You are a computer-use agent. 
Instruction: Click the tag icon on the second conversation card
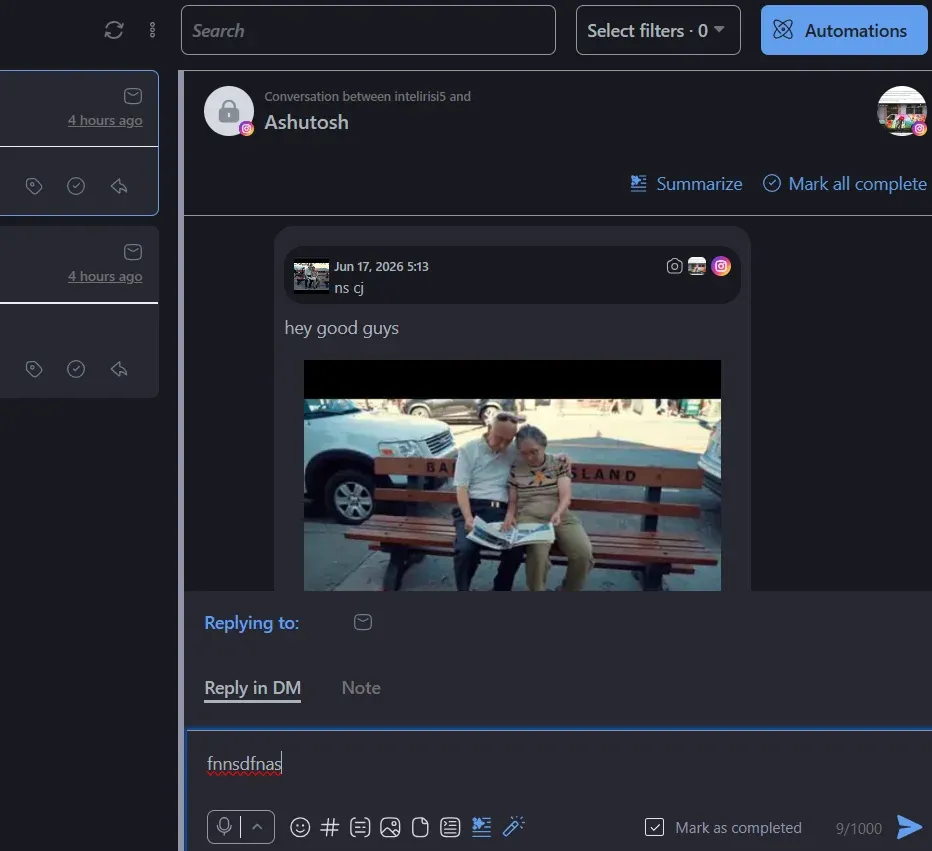click(34, 369)
